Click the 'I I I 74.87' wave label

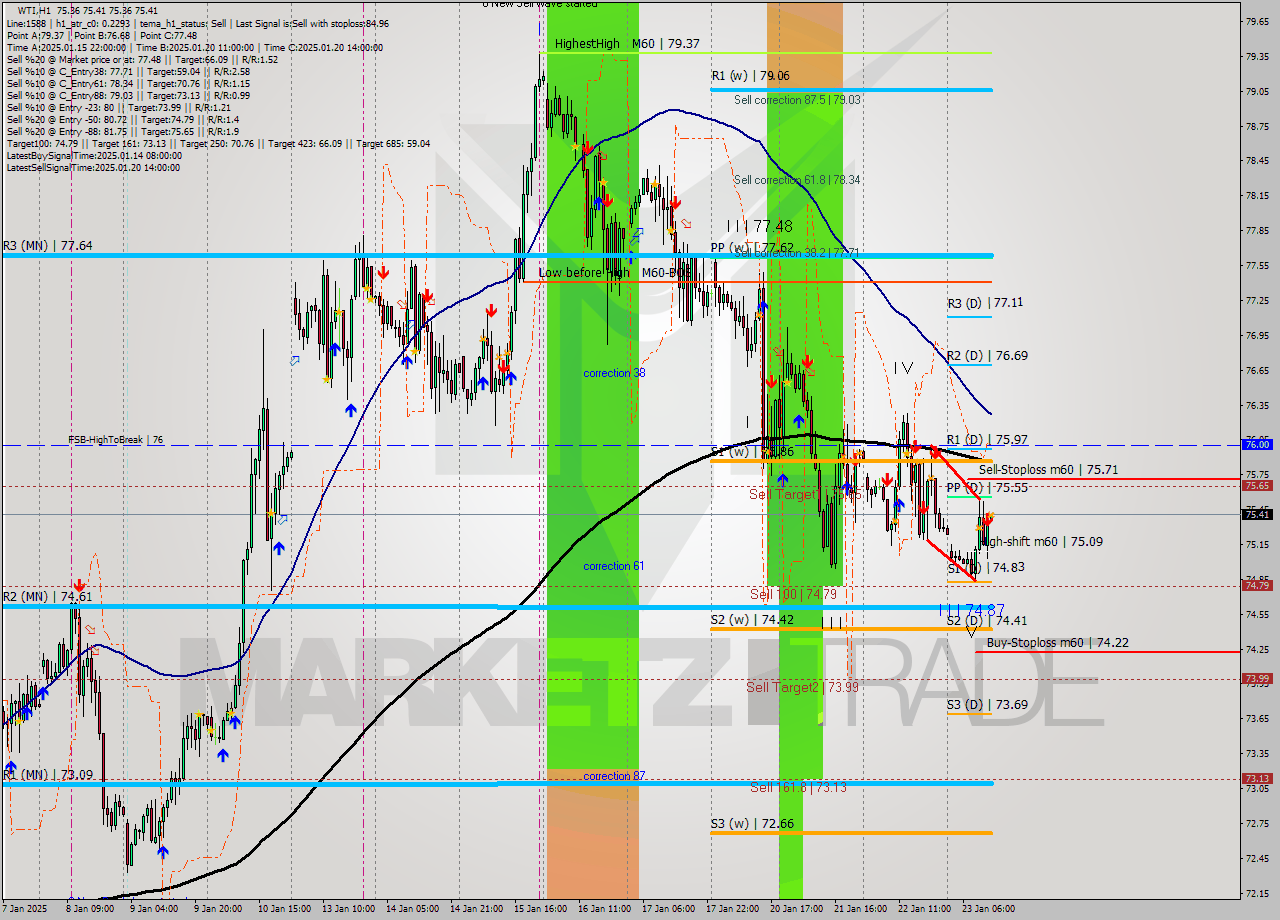click(x=971, y=609)
